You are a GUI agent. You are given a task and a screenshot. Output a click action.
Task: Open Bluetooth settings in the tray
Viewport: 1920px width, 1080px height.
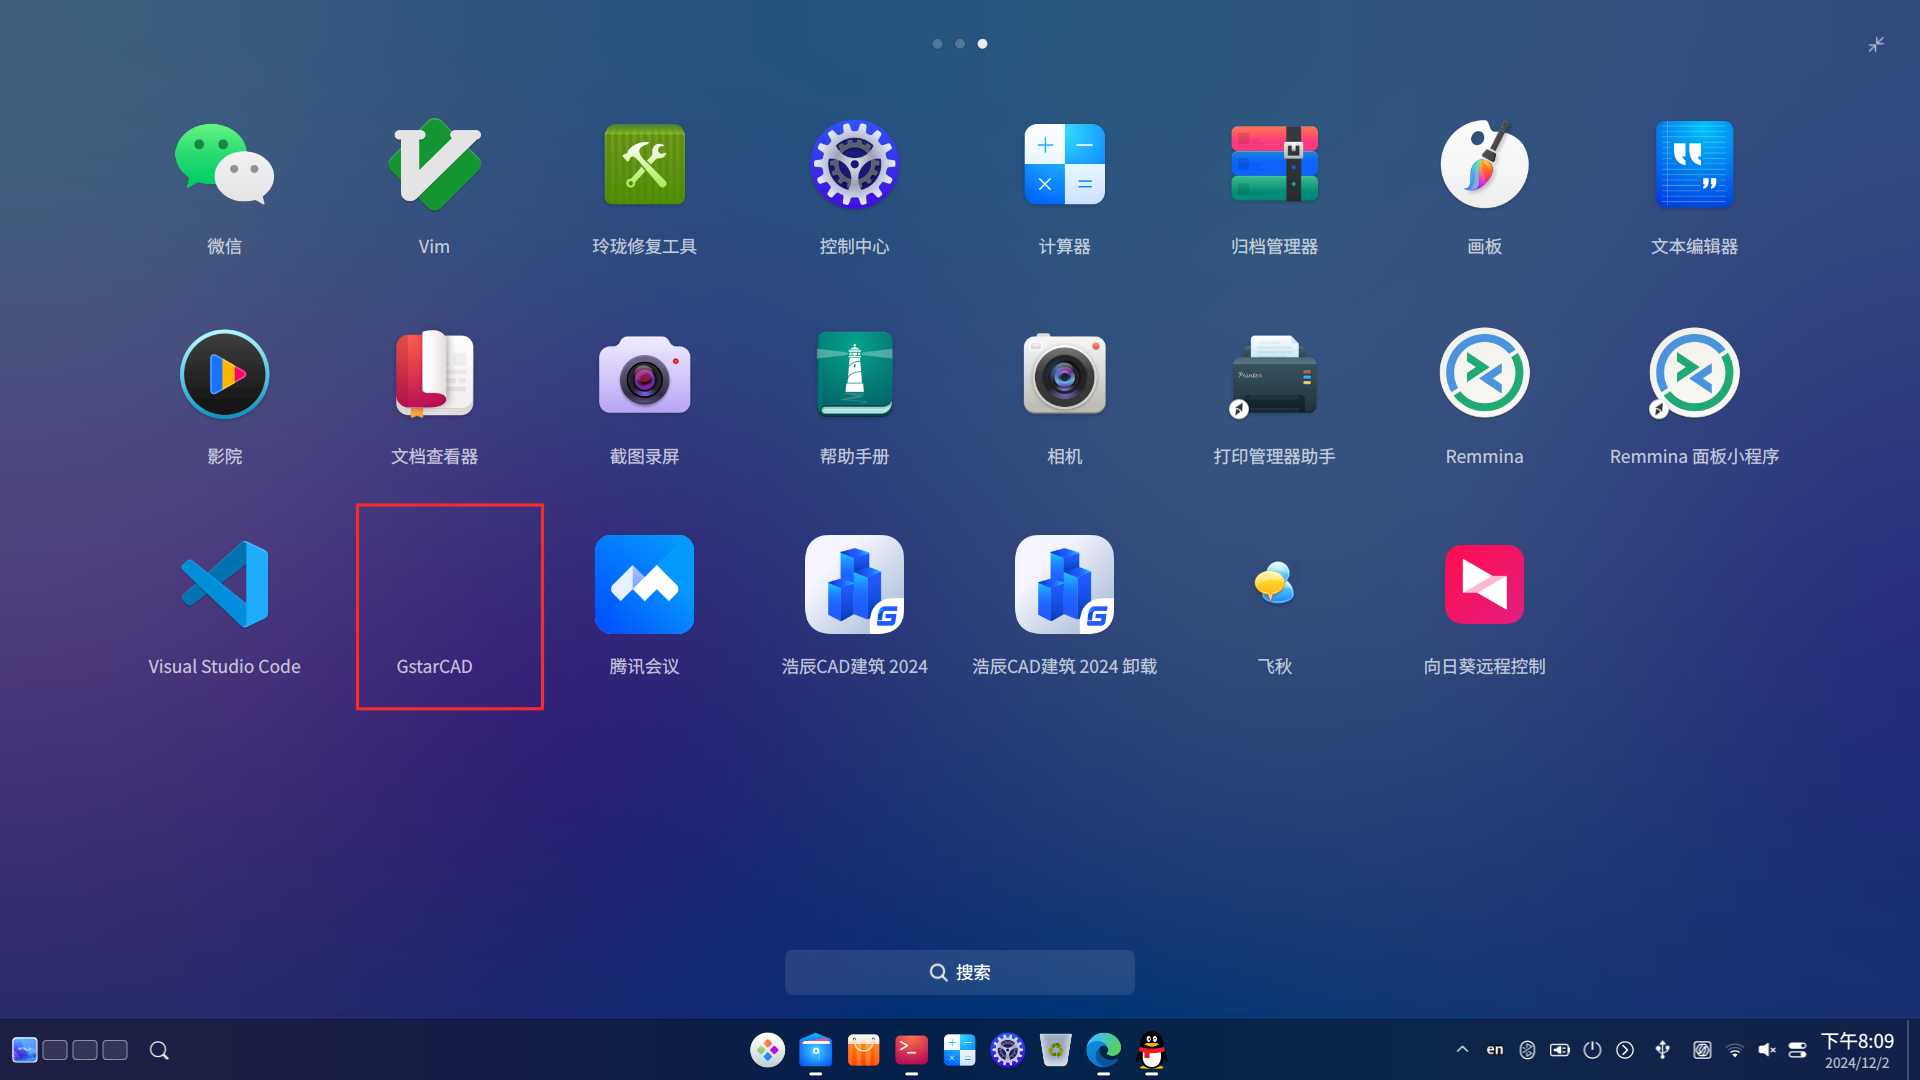click(x=1527, y=1050)
